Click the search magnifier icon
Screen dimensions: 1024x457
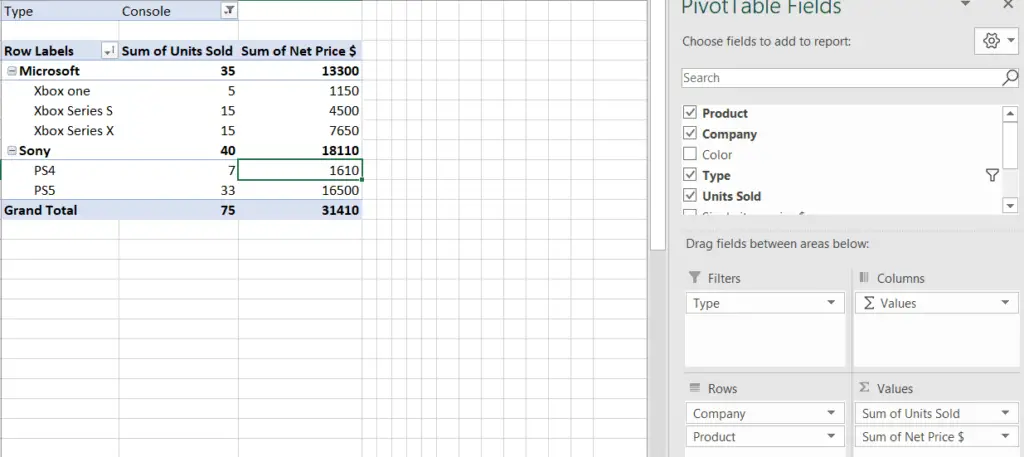(x=1010, y=78)
